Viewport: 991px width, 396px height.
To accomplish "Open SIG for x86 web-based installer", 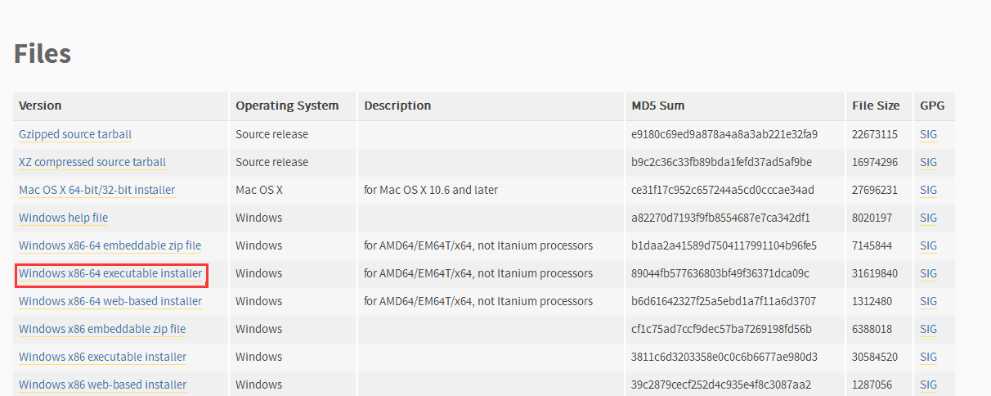I will click(928, 385).
